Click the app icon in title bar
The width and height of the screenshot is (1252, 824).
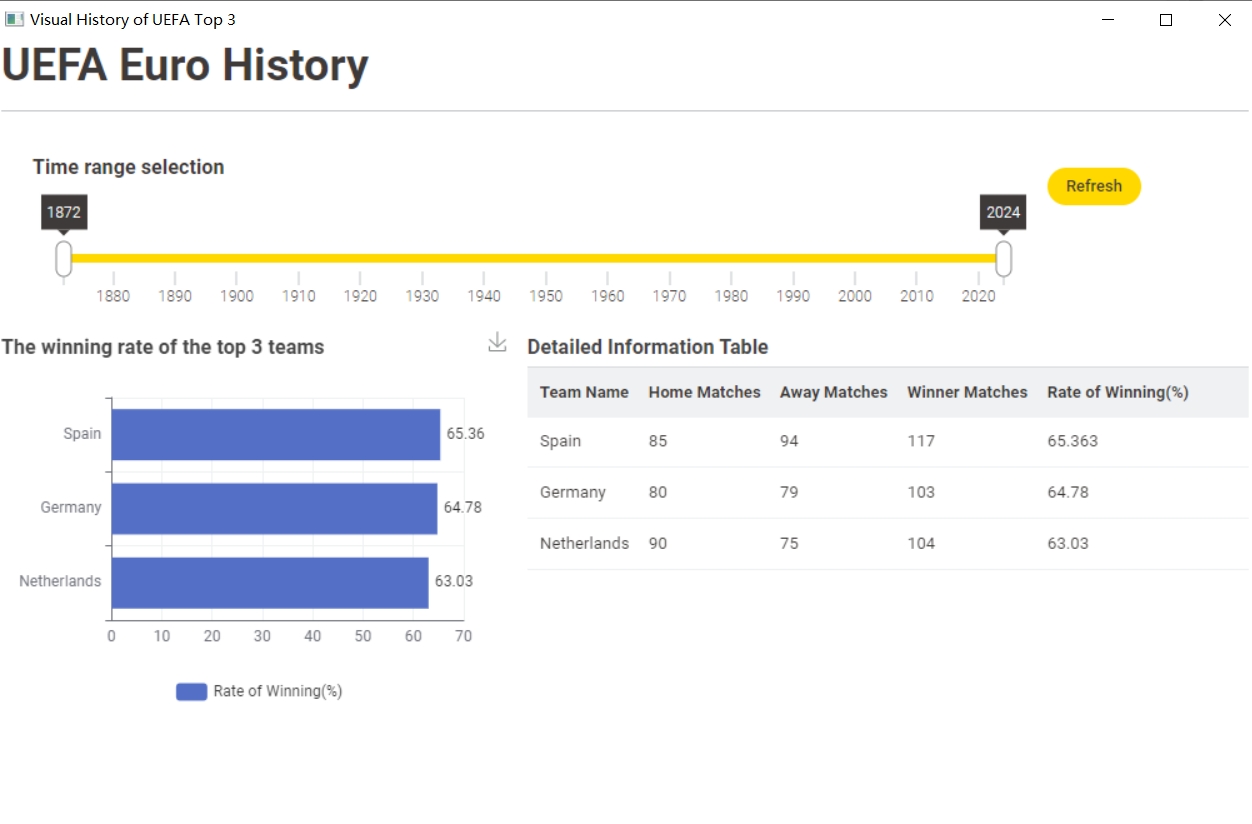coord(14,19)
